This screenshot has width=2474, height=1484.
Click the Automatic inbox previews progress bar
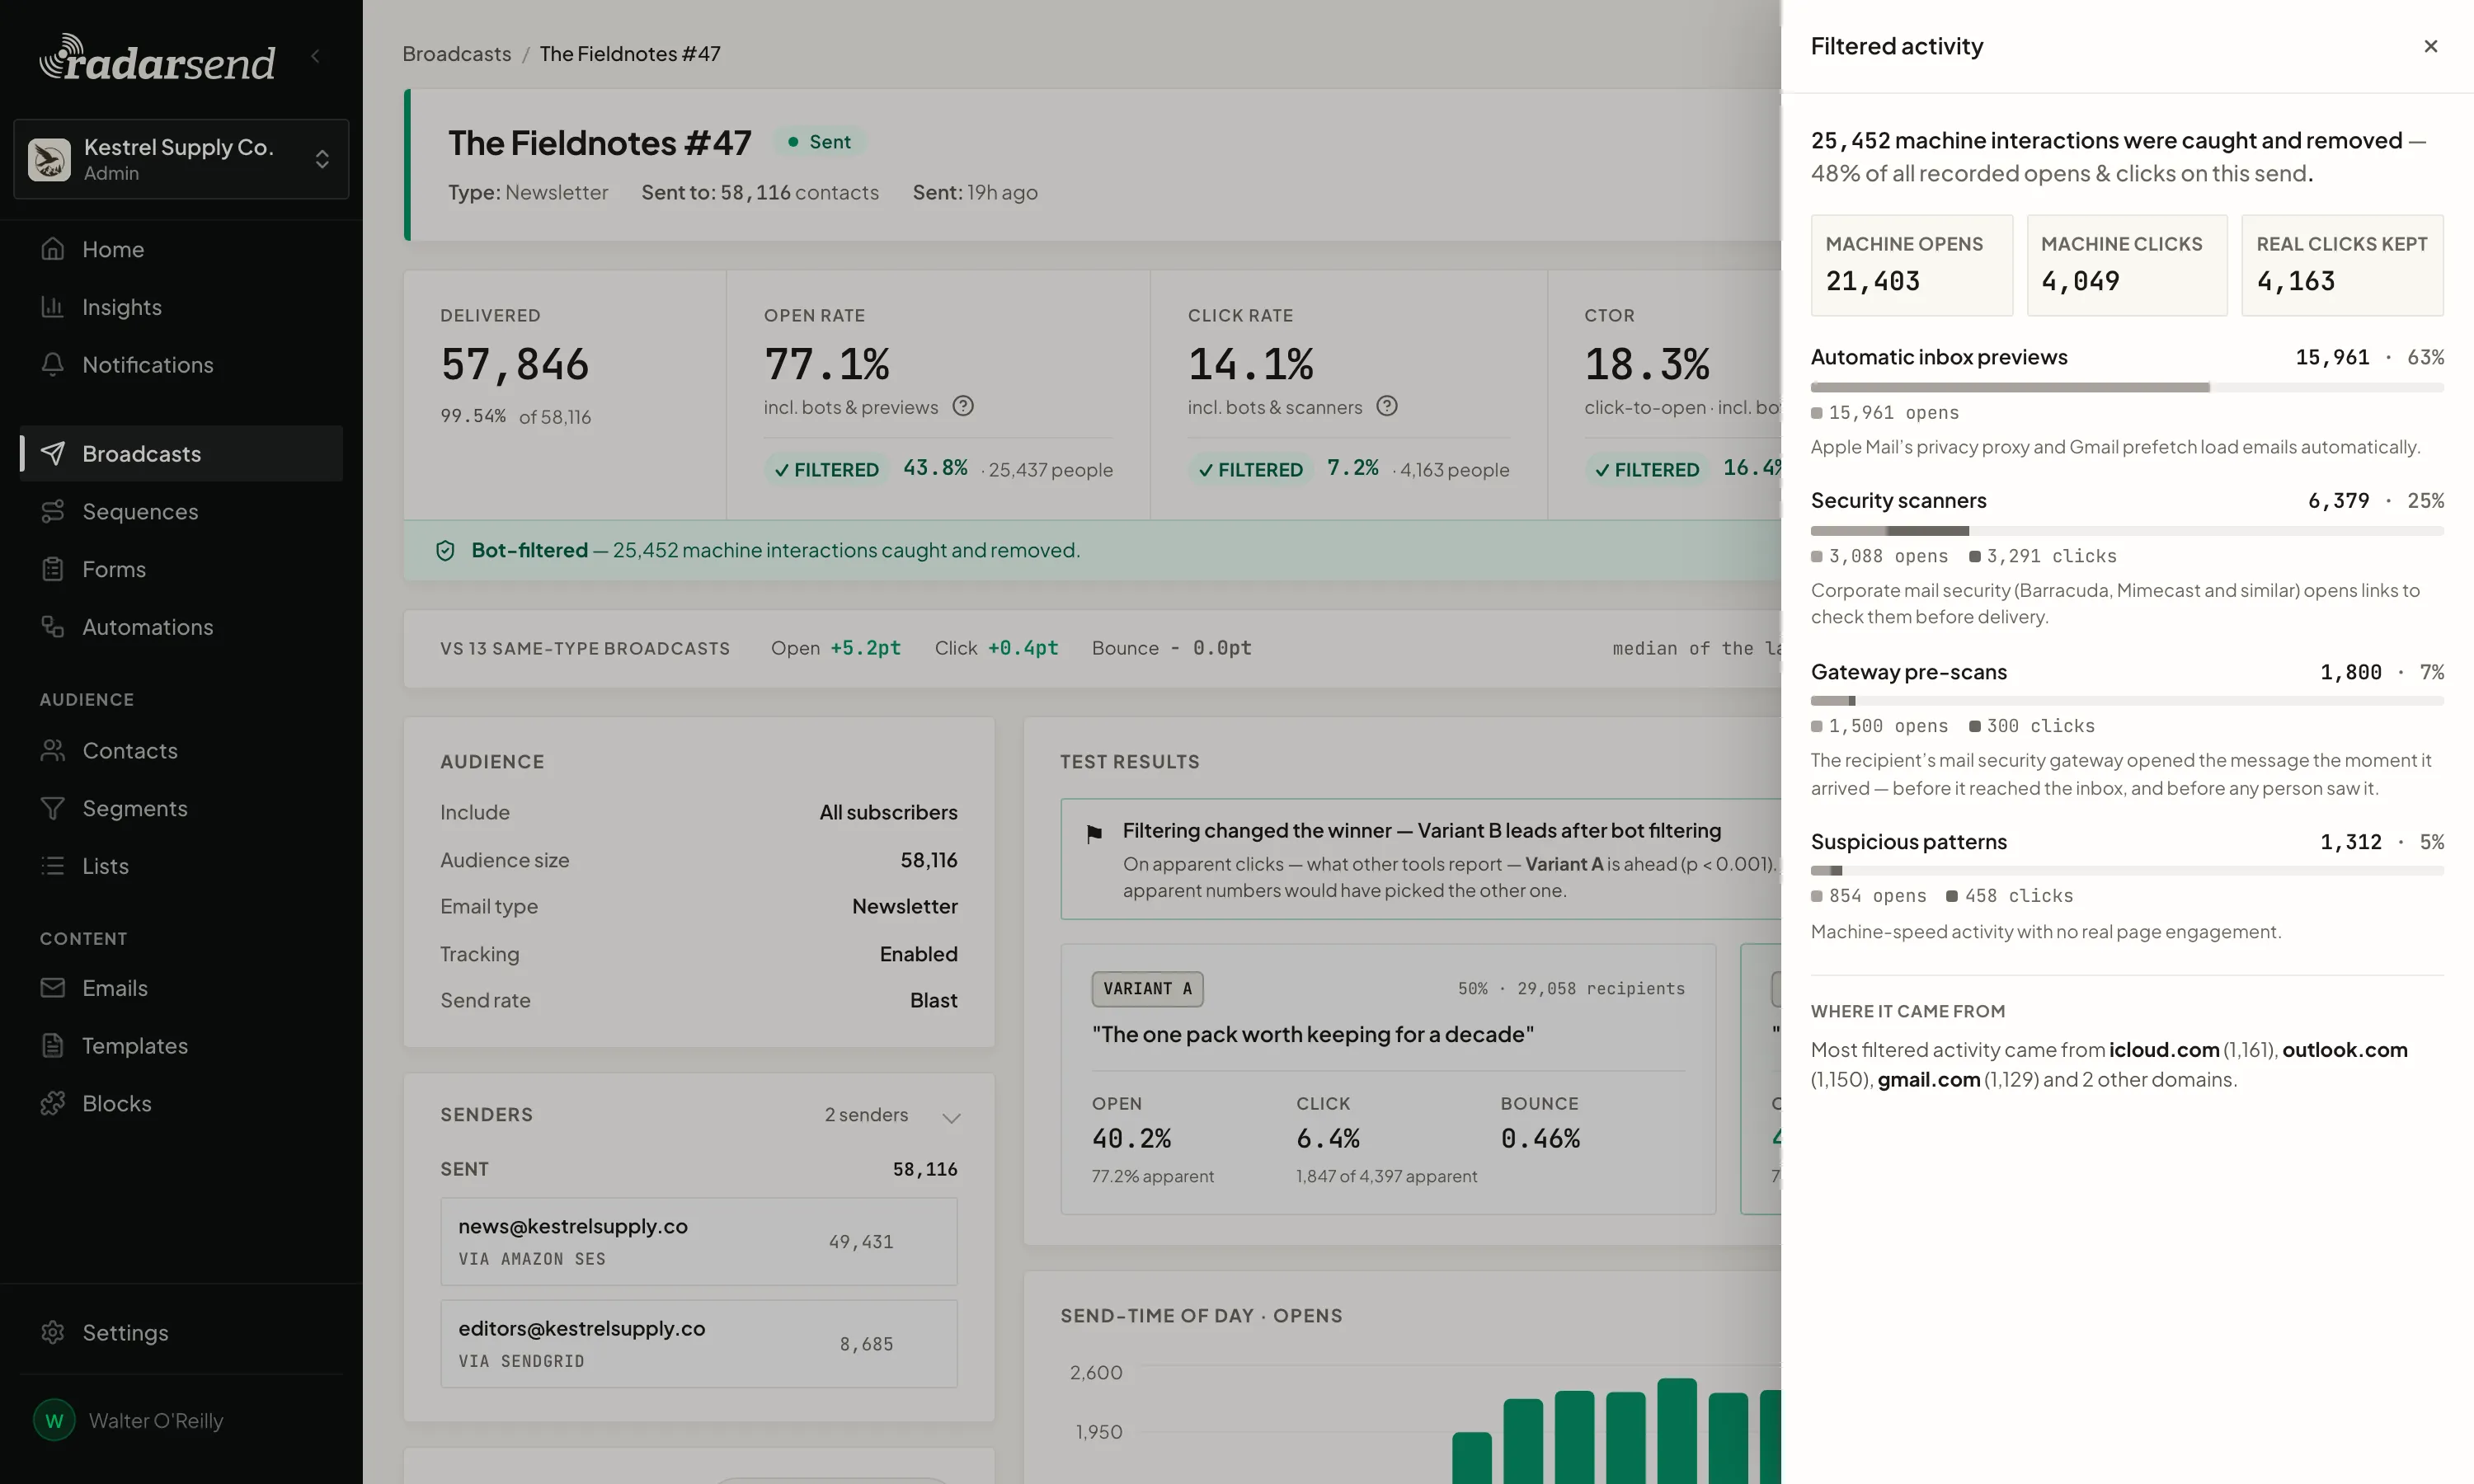[x=2127, y=387]
